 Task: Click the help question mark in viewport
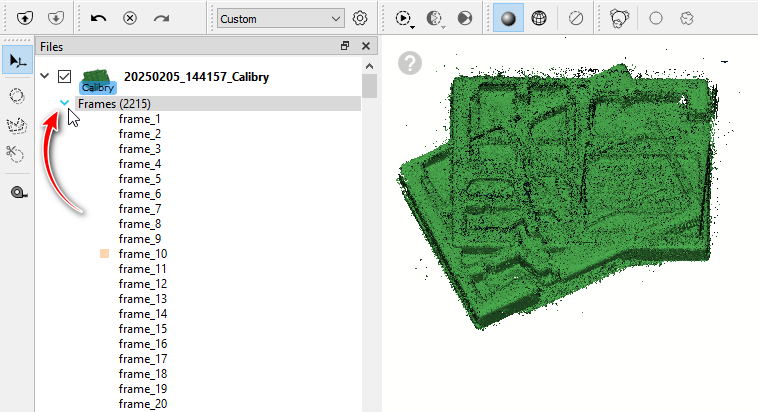pyautogui.click(x=410, y=63)
